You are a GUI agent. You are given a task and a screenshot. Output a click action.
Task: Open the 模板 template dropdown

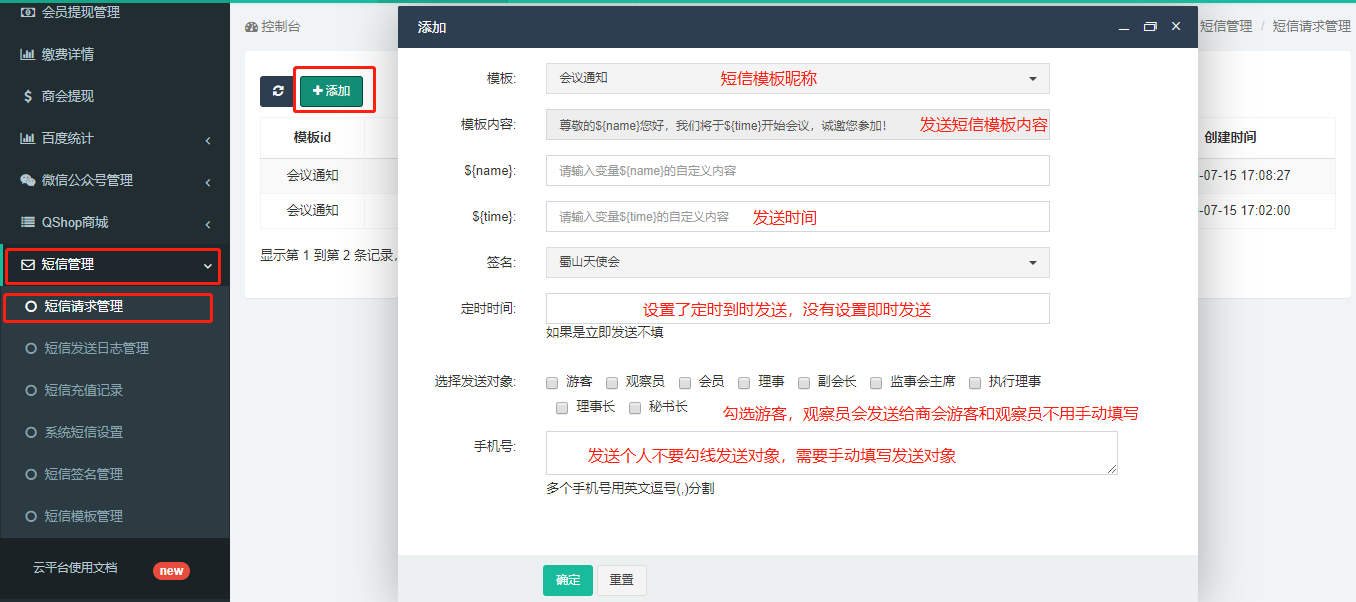pyautogui.click(x=797, y=78)
